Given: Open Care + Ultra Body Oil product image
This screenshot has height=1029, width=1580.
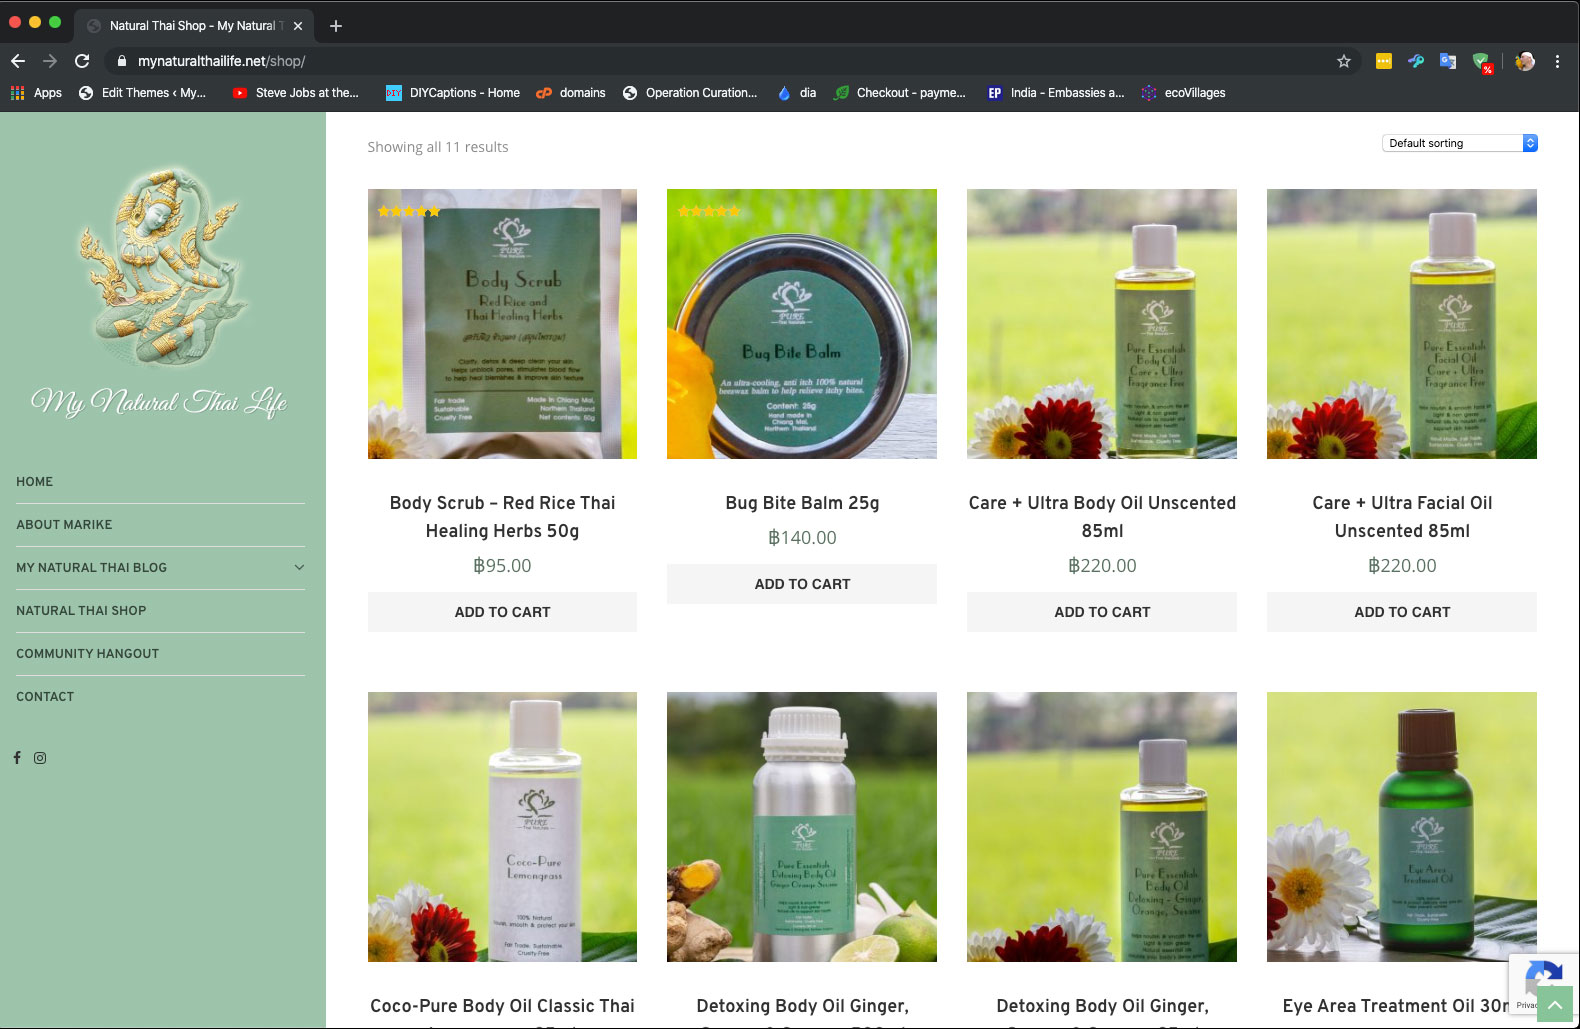Looking at the screenshot, I should tap(1102, 324).
